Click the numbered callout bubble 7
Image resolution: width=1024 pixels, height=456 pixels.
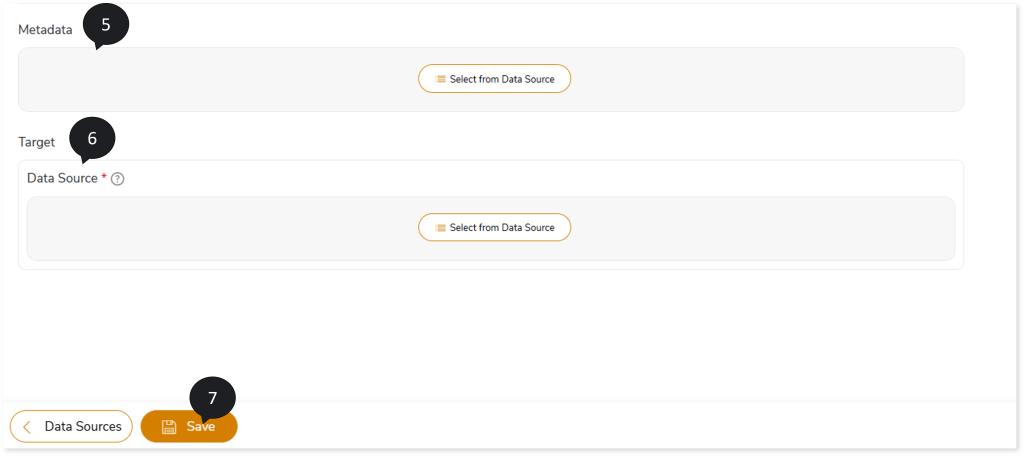pyautogui.click(x=212, y=398)
